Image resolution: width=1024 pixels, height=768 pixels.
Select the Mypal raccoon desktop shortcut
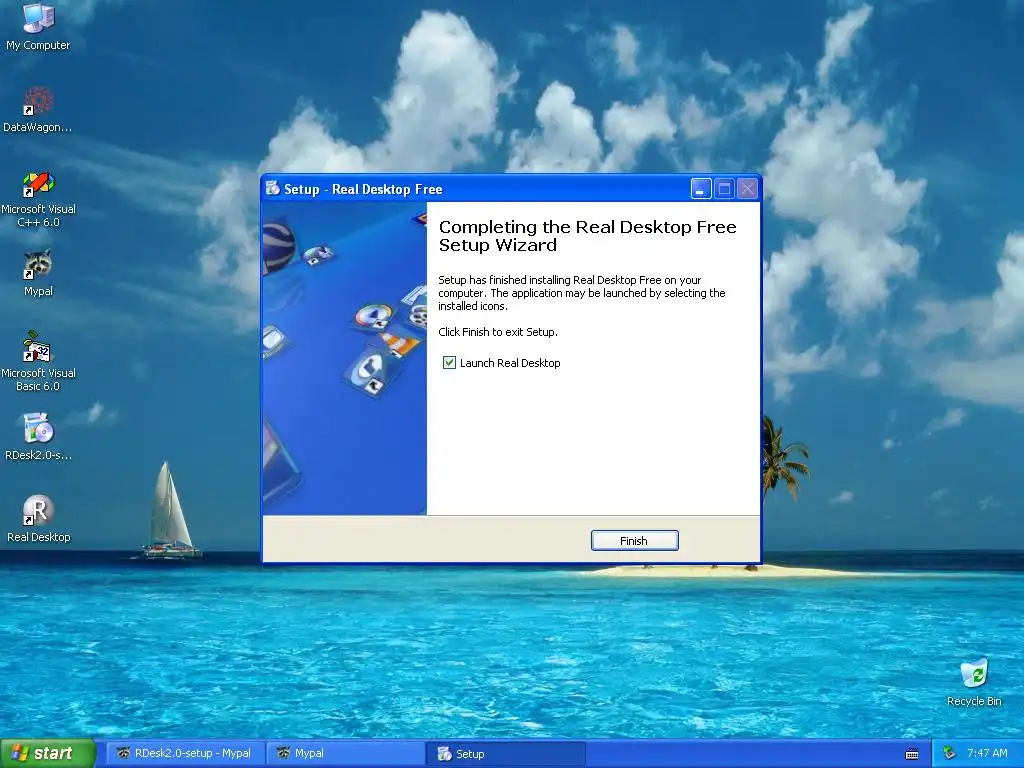tap(38, 273)
